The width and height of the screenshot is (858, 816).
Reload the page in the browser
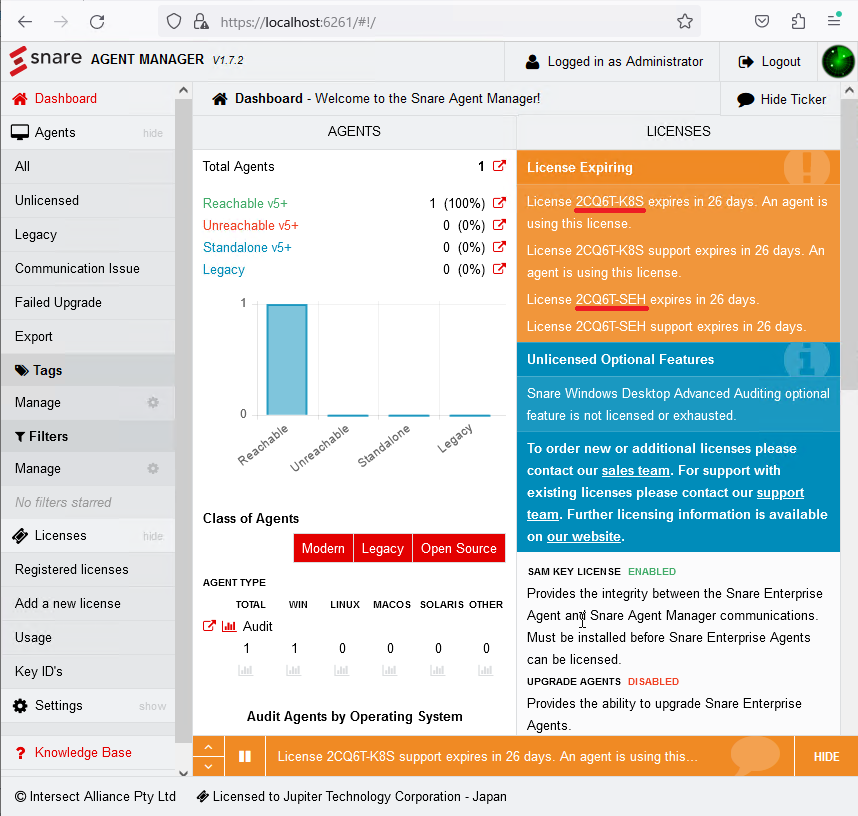(97, 22)
